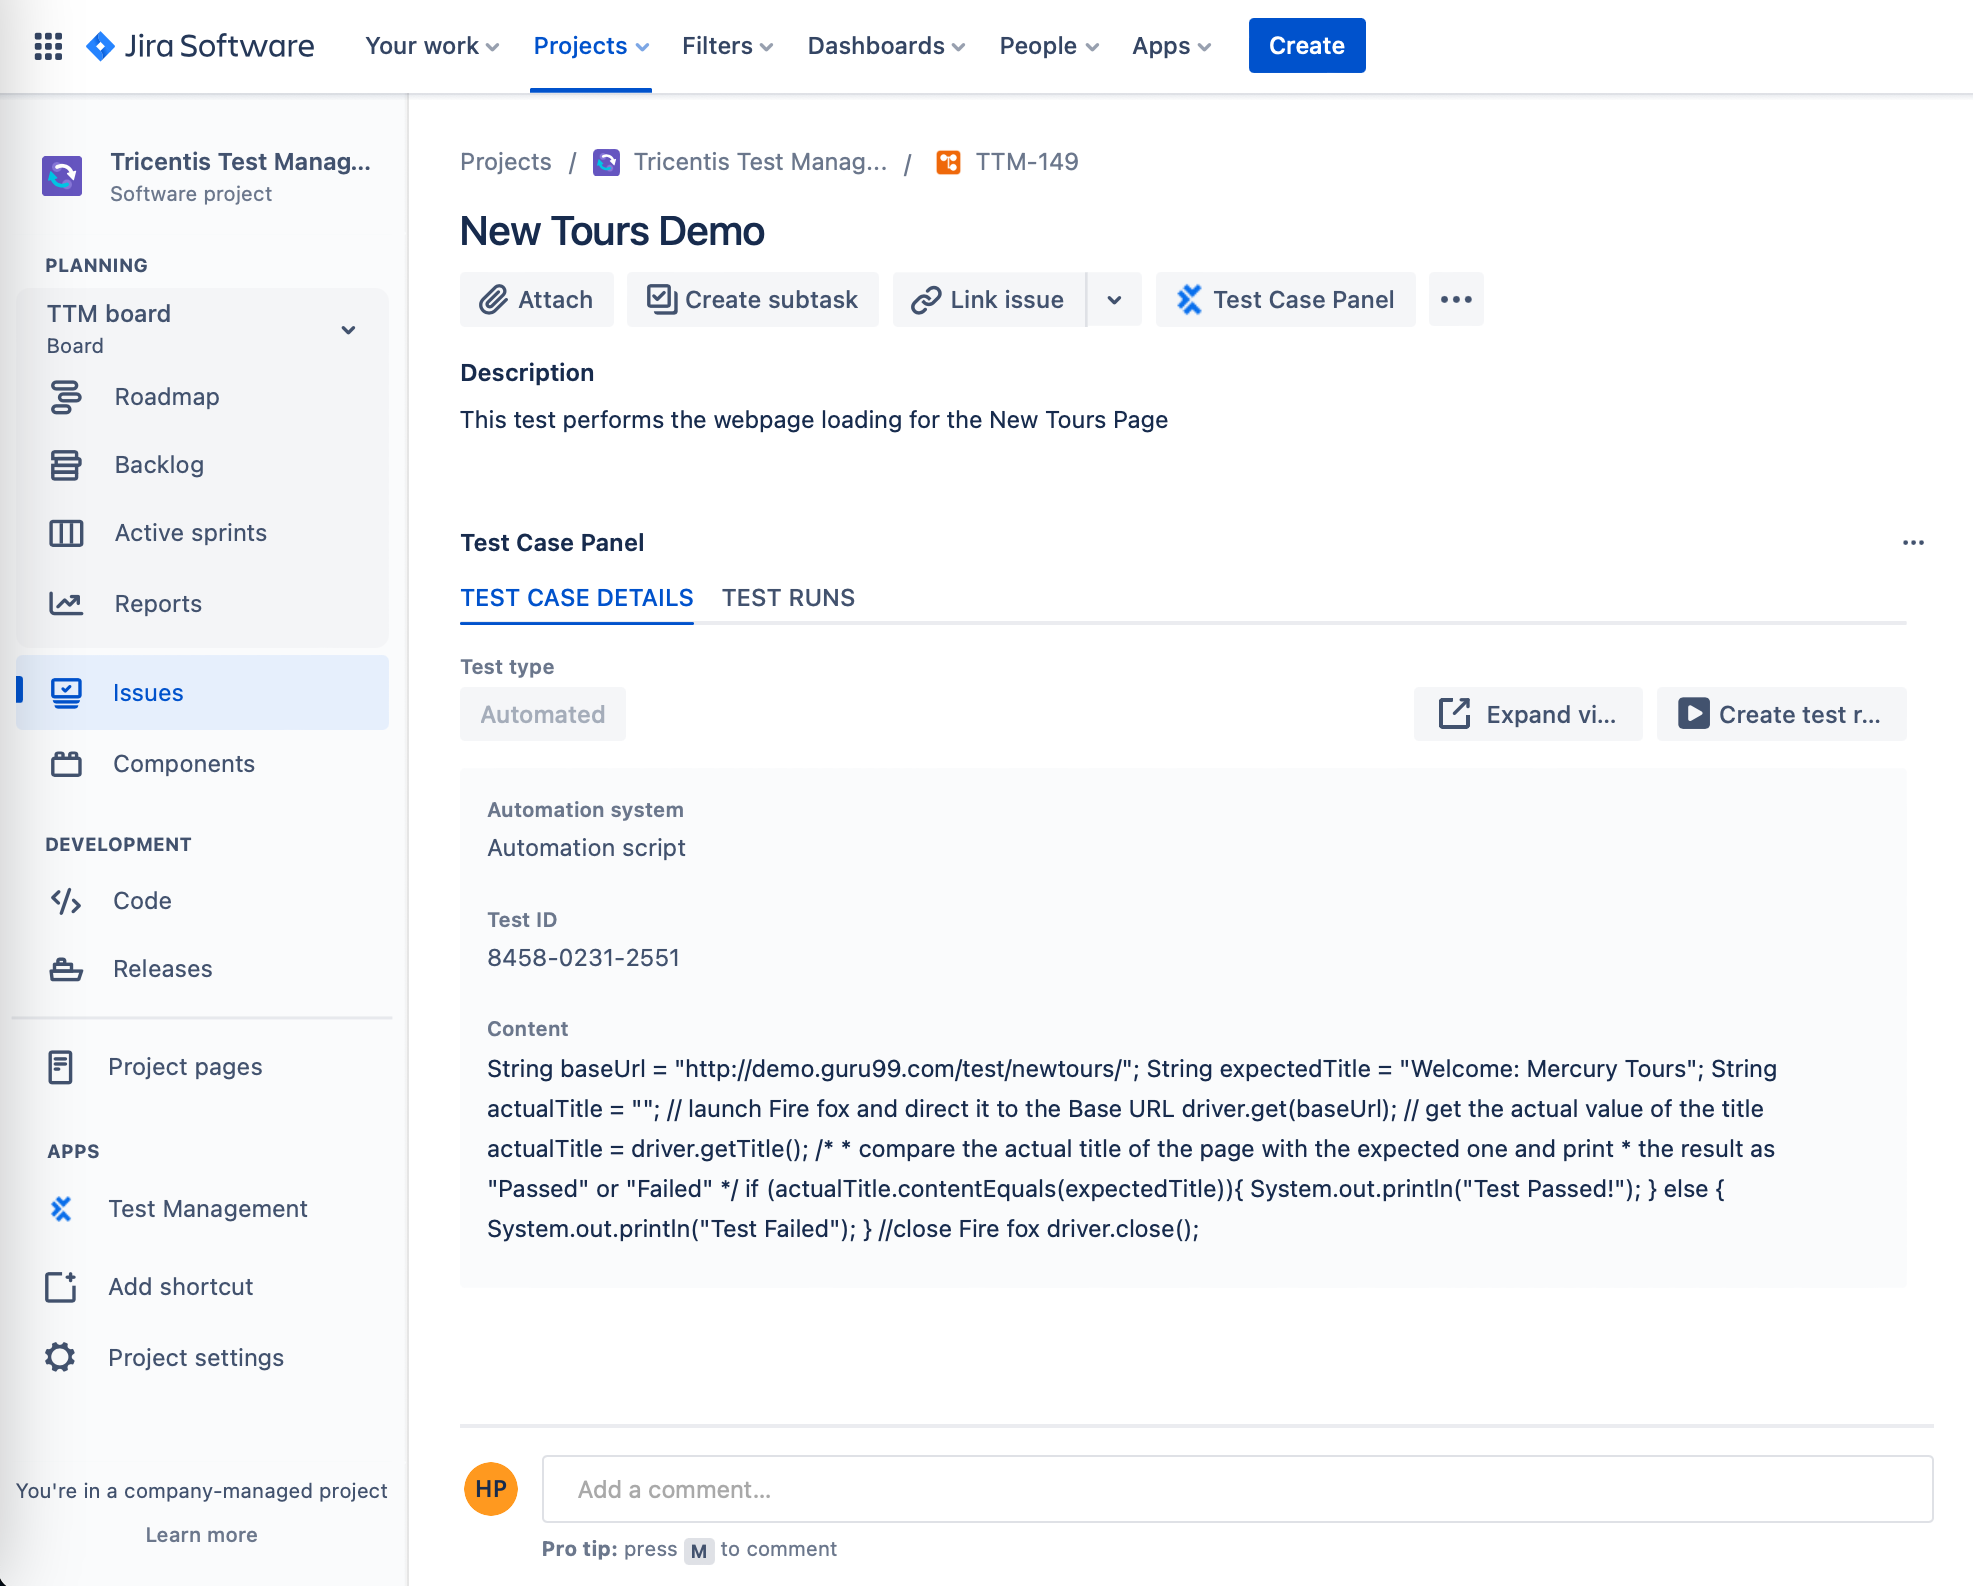Open the Filters dropdown menu

[x=727, y=46]
